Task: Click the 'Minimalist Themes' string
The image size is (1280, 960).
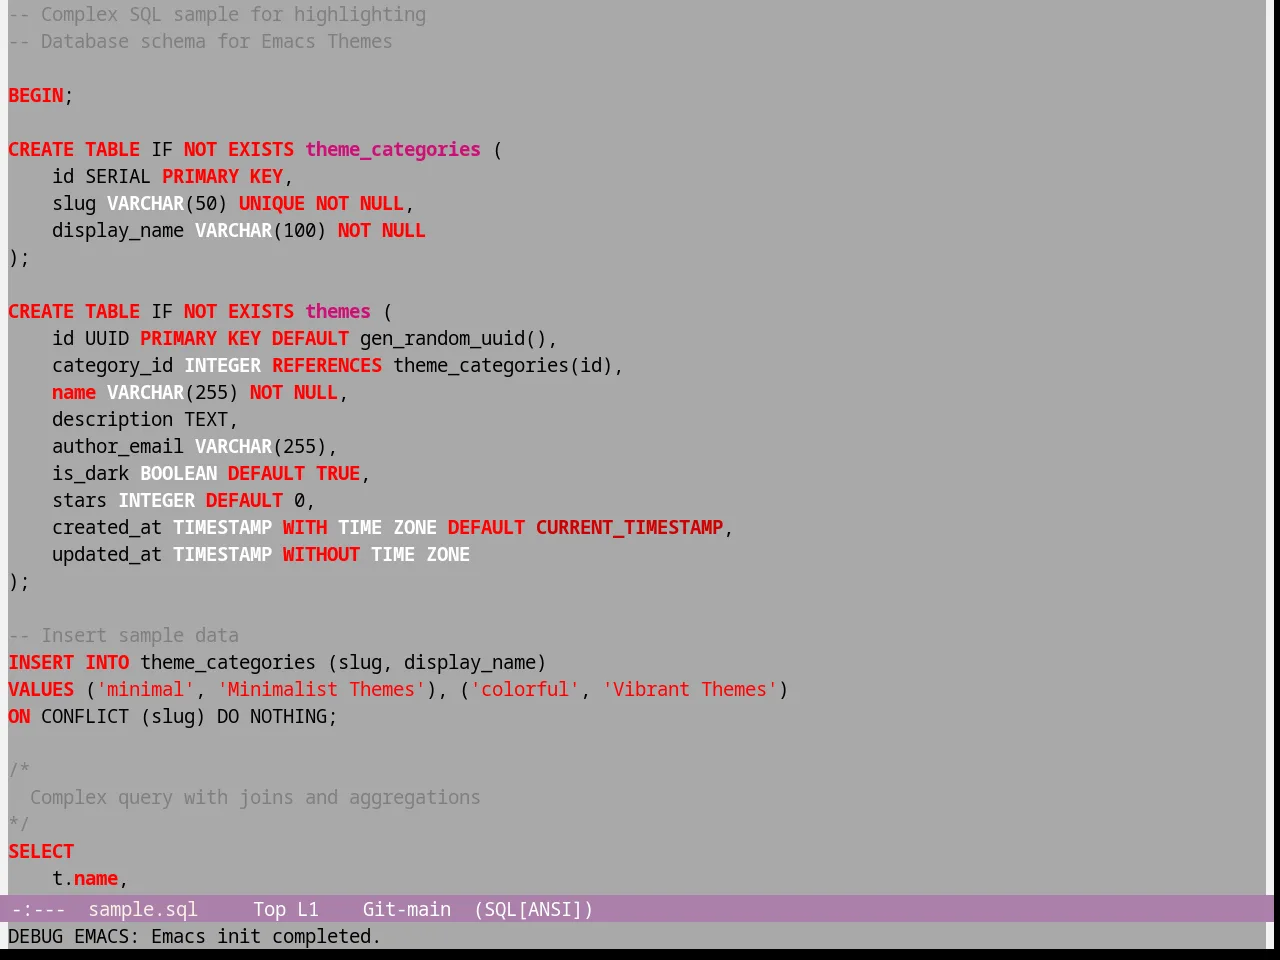Action: [x=322, y=690]
